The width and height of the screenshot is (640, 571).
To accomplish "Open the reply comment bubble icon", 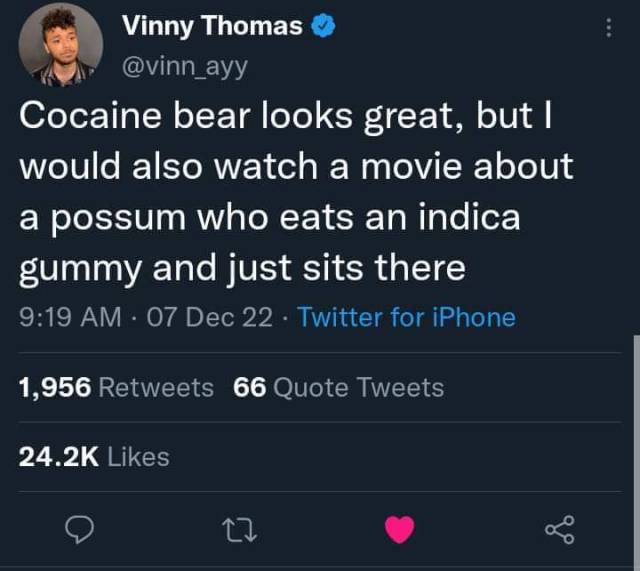I will pyautogui.click(x=79, y=529).
